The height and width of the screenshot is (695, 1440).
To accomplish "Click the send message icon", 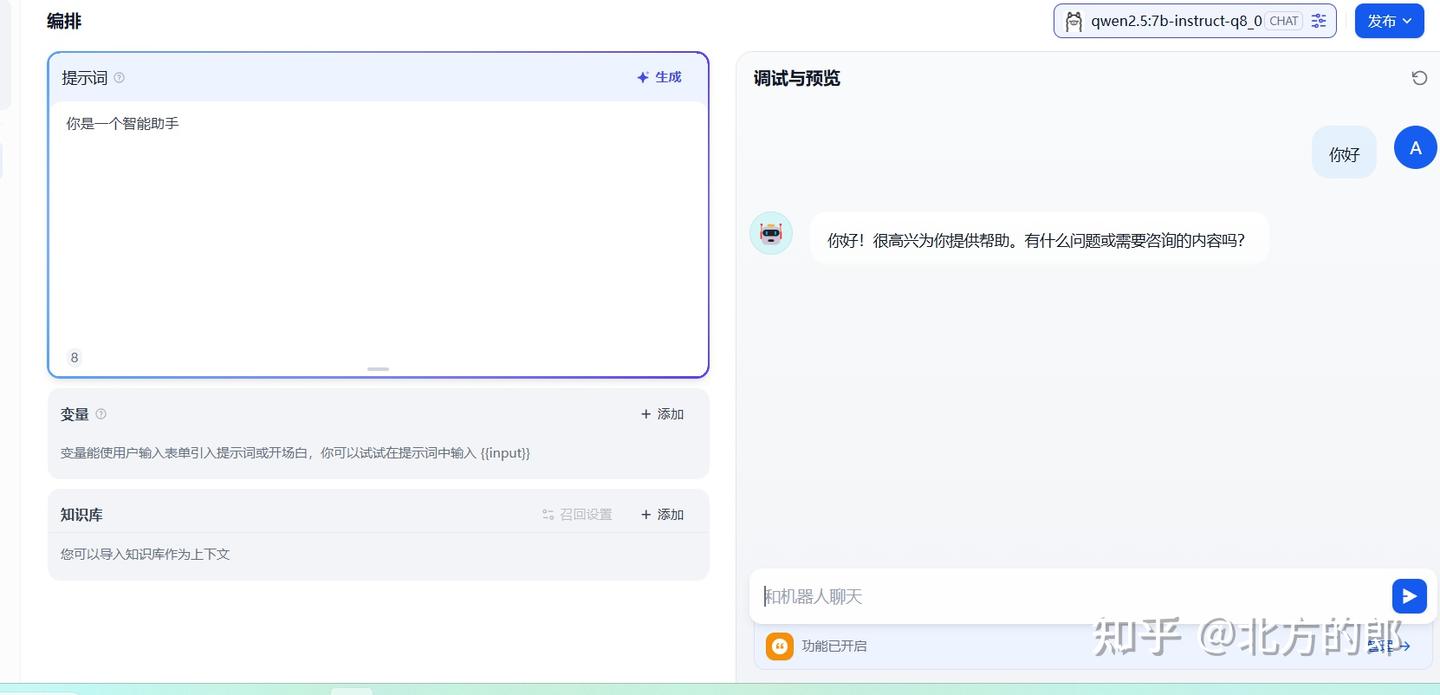I will tap(1409, 595).
